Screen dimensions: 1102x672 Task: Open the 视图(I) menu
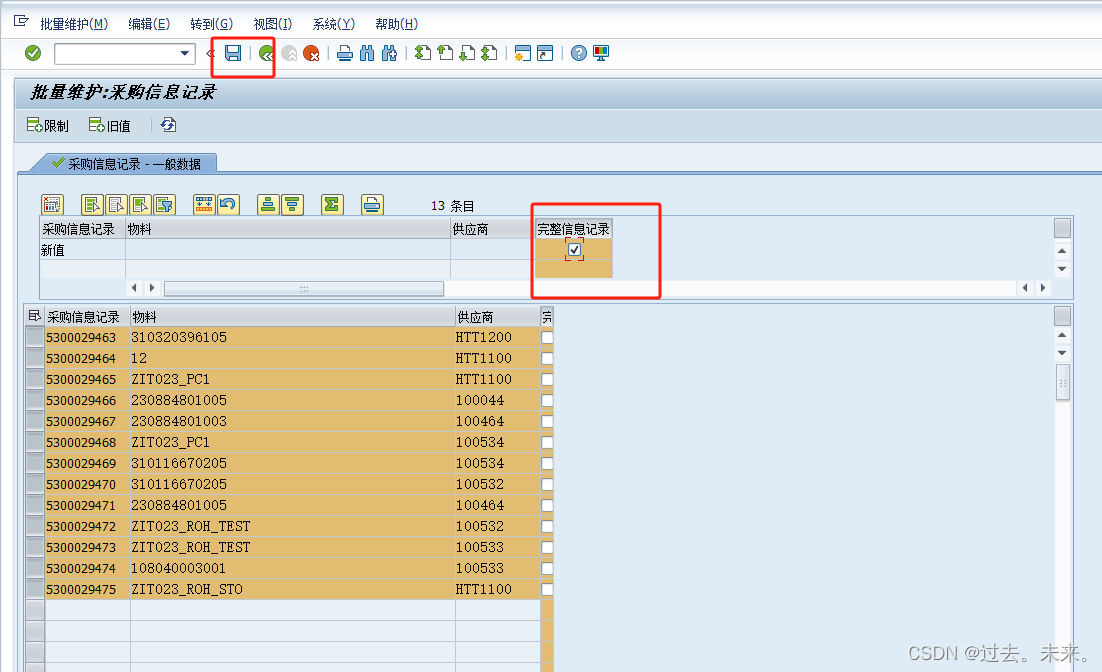[273, 24]
